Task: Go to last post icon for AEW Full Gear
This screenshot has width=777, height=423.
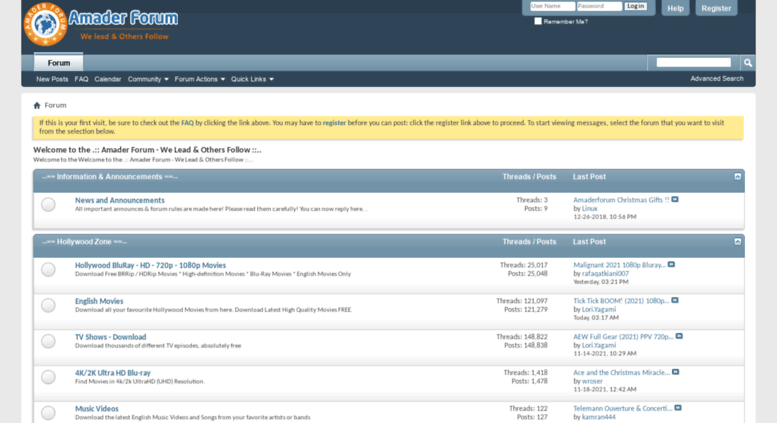Action: click(679, 336)
